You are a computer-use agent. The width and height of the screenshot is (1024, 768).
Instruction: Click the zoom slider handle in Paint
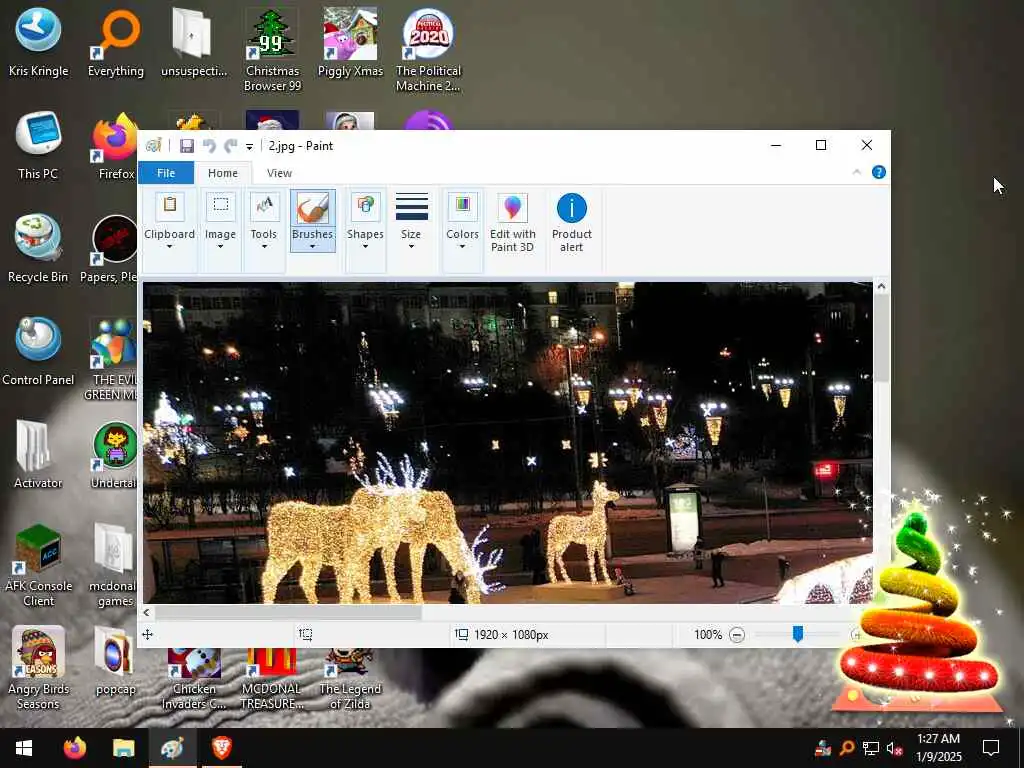point(797,633)
